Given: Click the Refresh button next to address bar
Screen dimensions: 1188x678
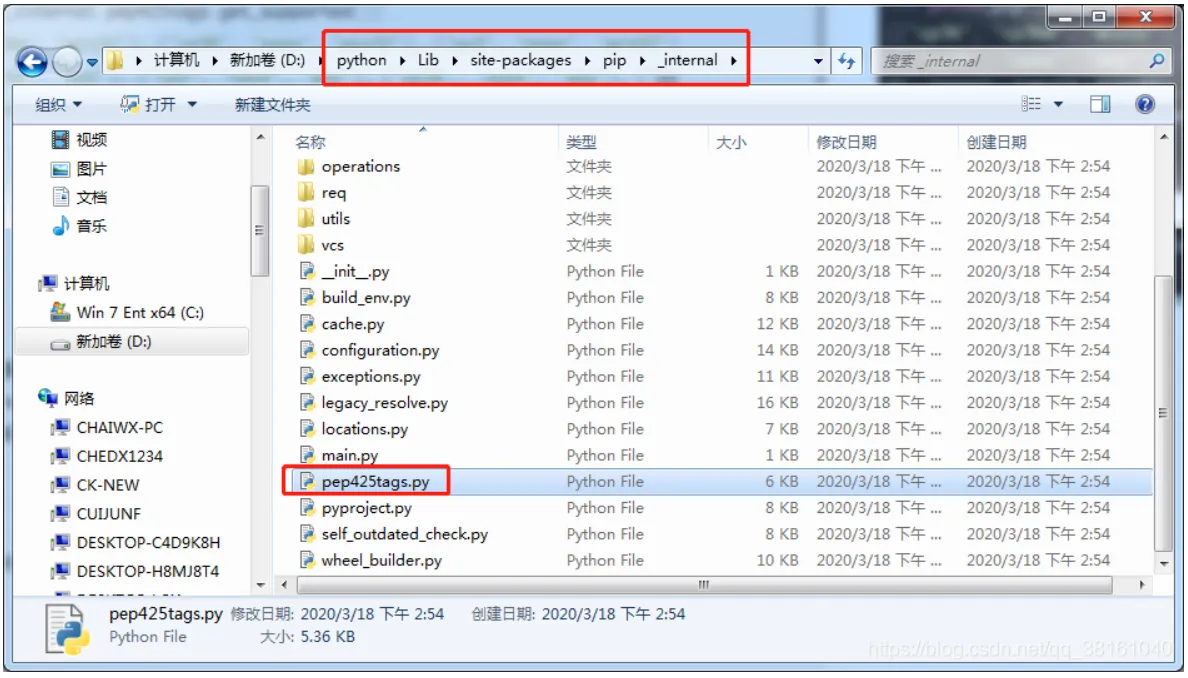Looking at the screenshot, I should pos(846,61).
